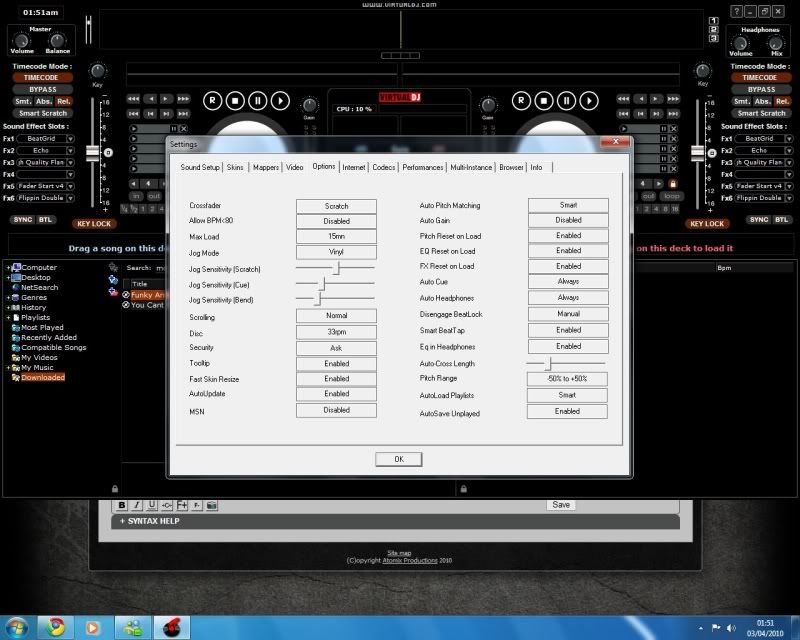Start playback on the right deck

[589, 101]
